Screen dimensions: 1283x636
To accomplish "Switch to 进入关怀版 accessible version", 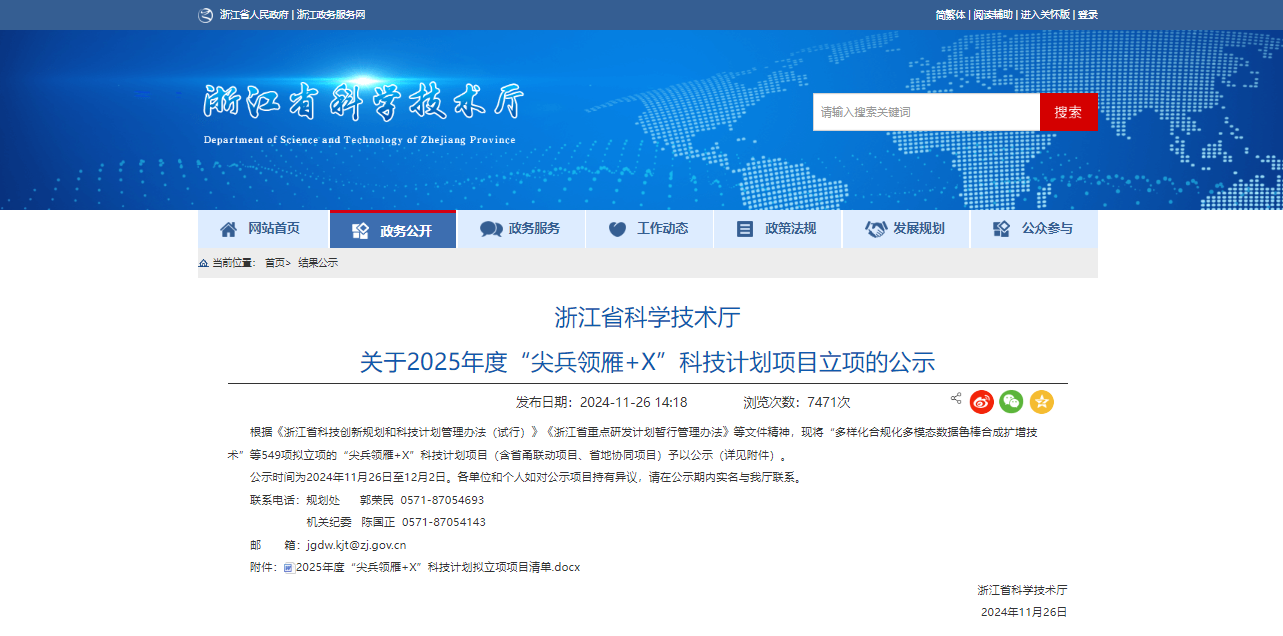I will pyautogui.click(x=1045, y=15).
